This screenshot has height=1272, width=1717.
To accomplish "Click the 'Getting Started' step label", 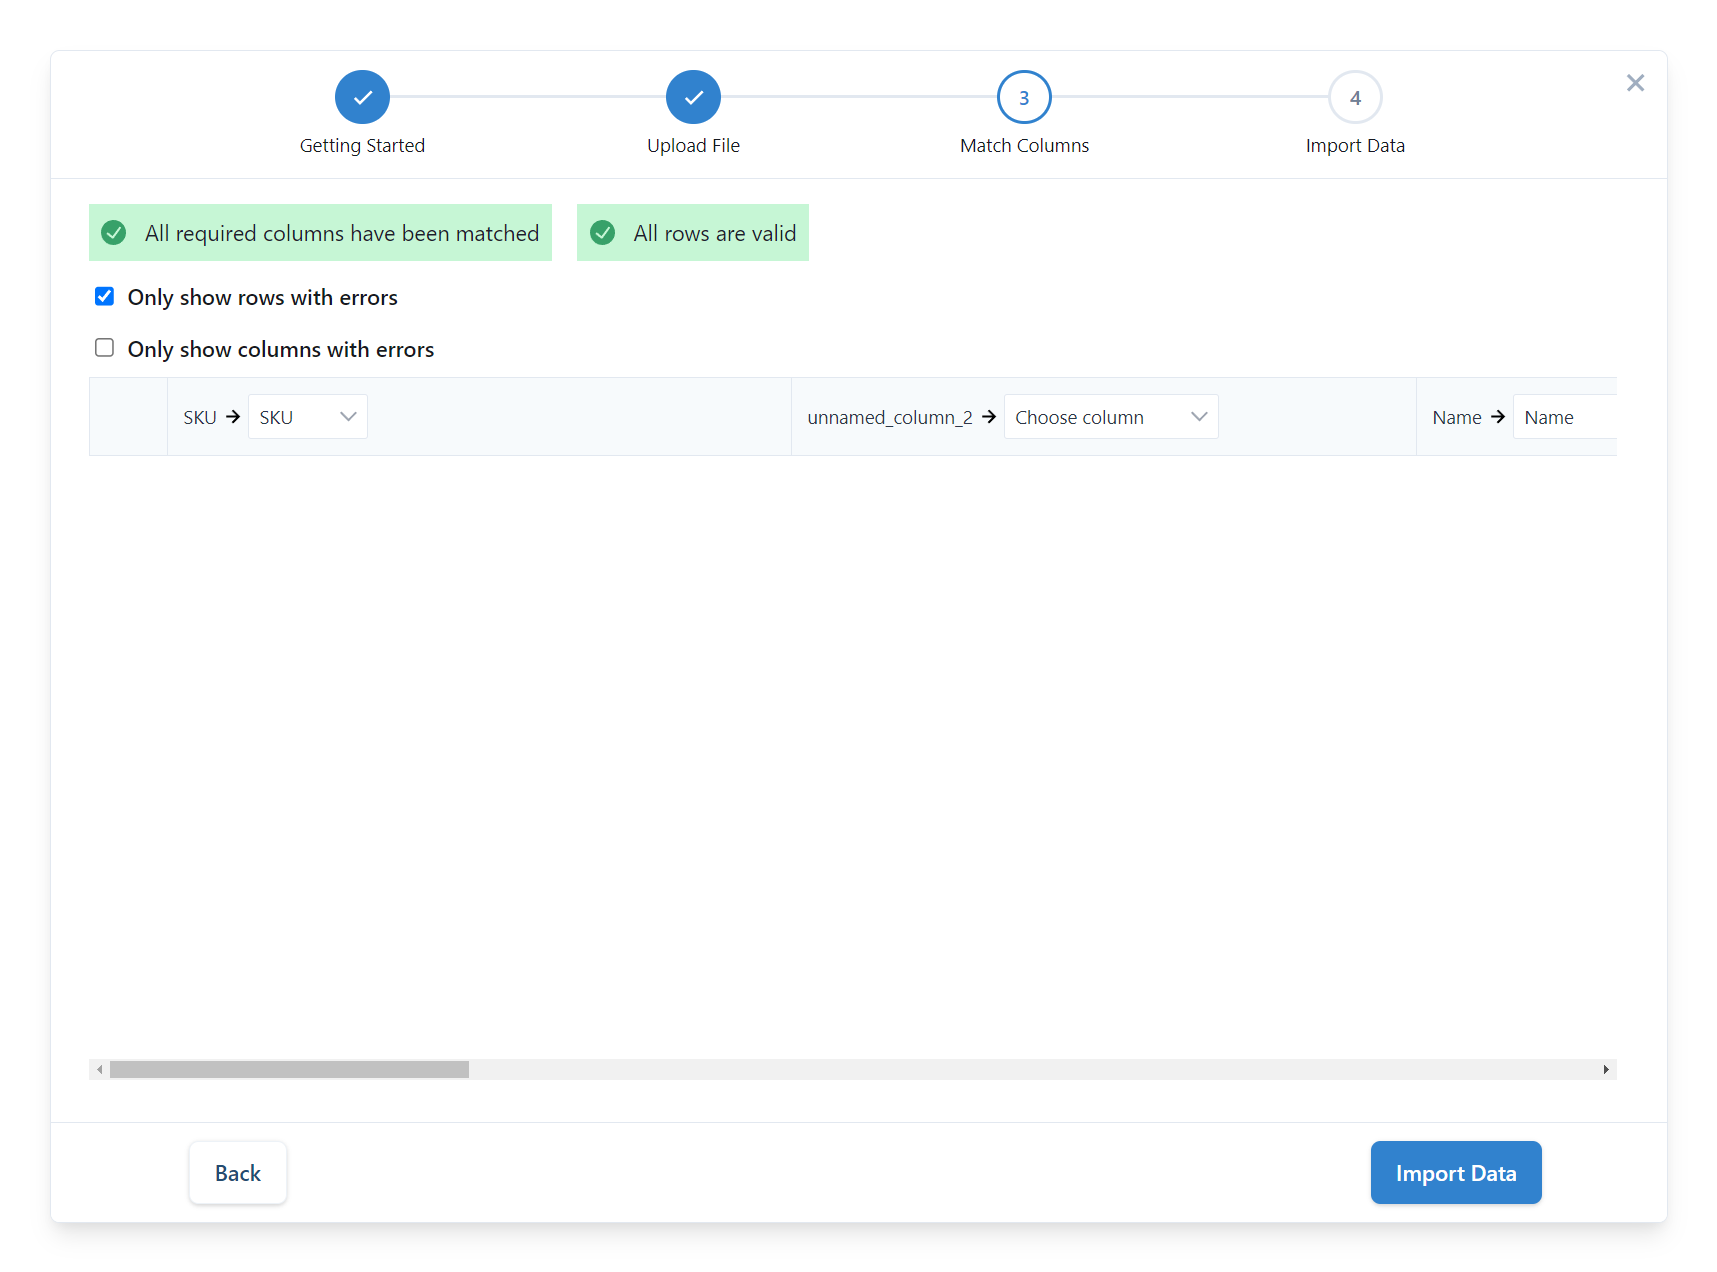I will (362, 146).
